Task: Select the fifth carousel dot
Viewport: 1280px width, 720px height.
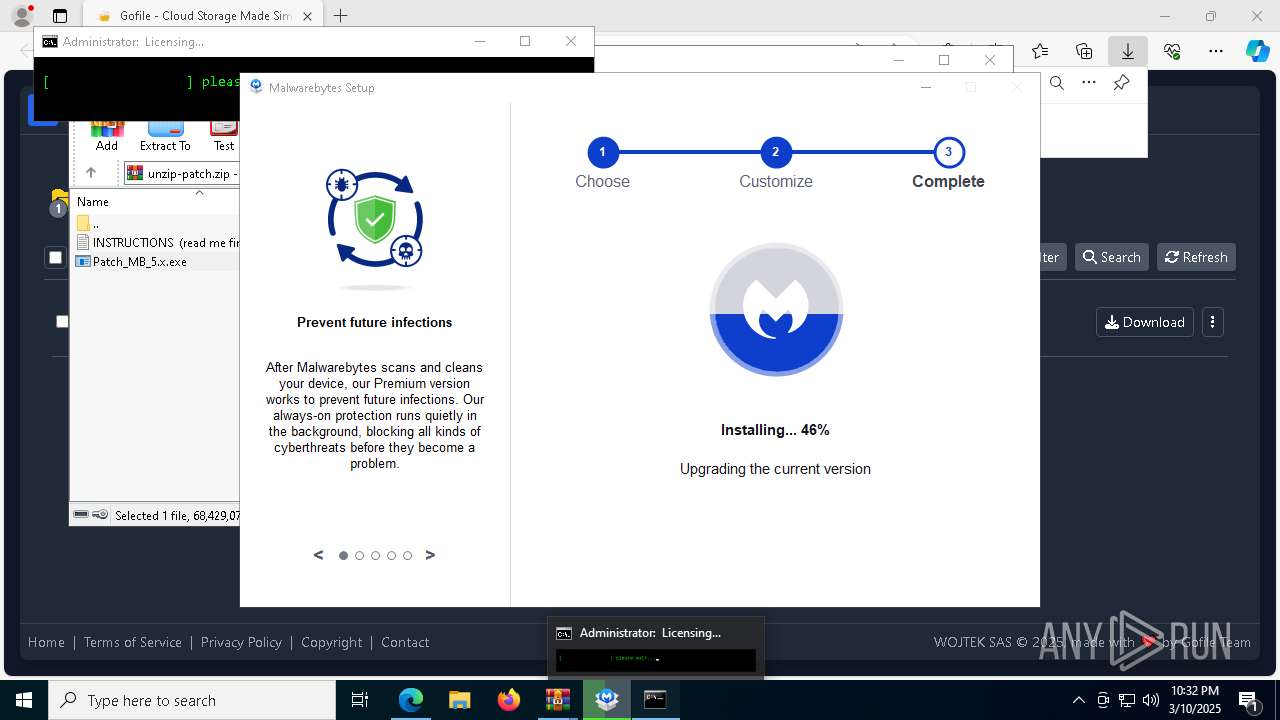Action: point(408,555)
